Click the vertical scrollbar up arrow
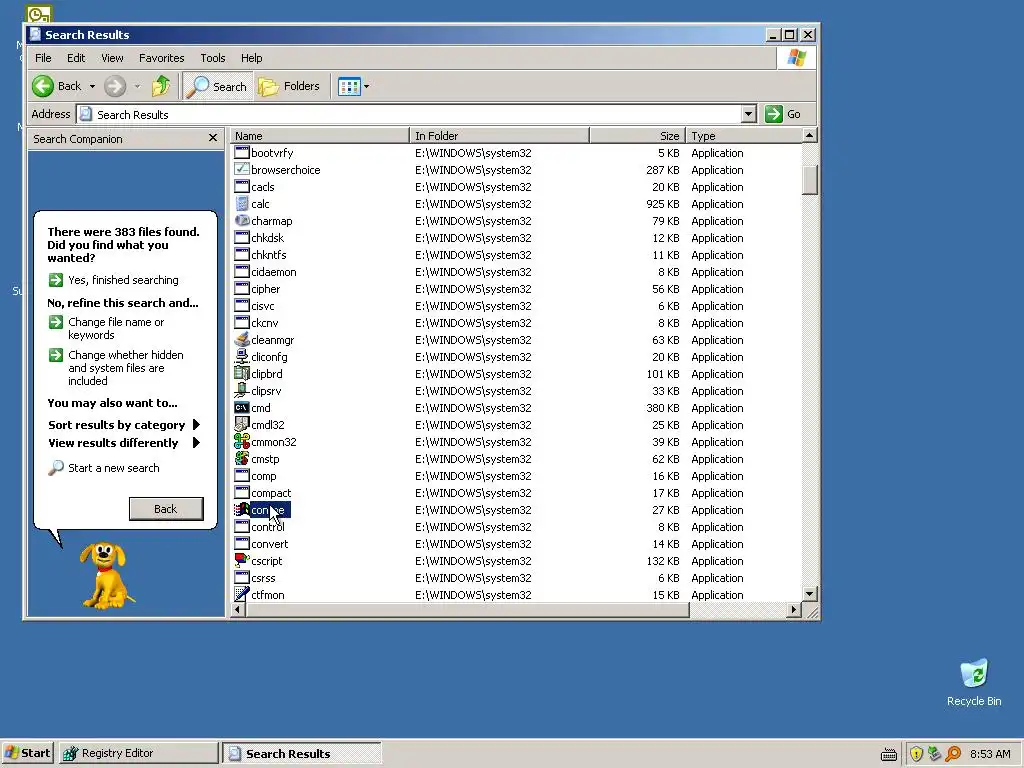The width and height of the screenshot is (1024, 768). coord(810,136)
